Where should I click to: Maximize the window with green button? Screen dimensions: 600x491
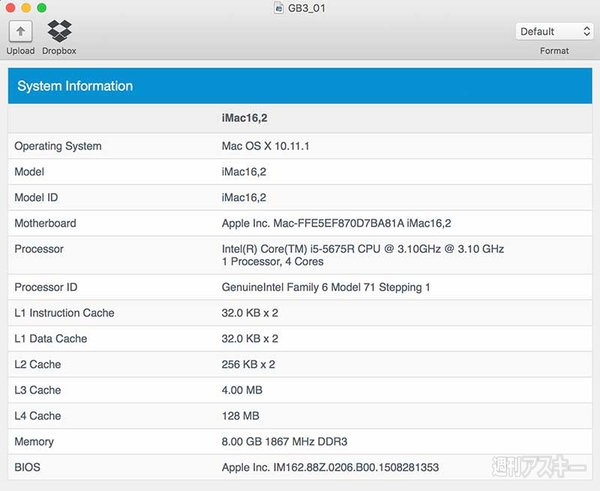click(x=42, y=8)
